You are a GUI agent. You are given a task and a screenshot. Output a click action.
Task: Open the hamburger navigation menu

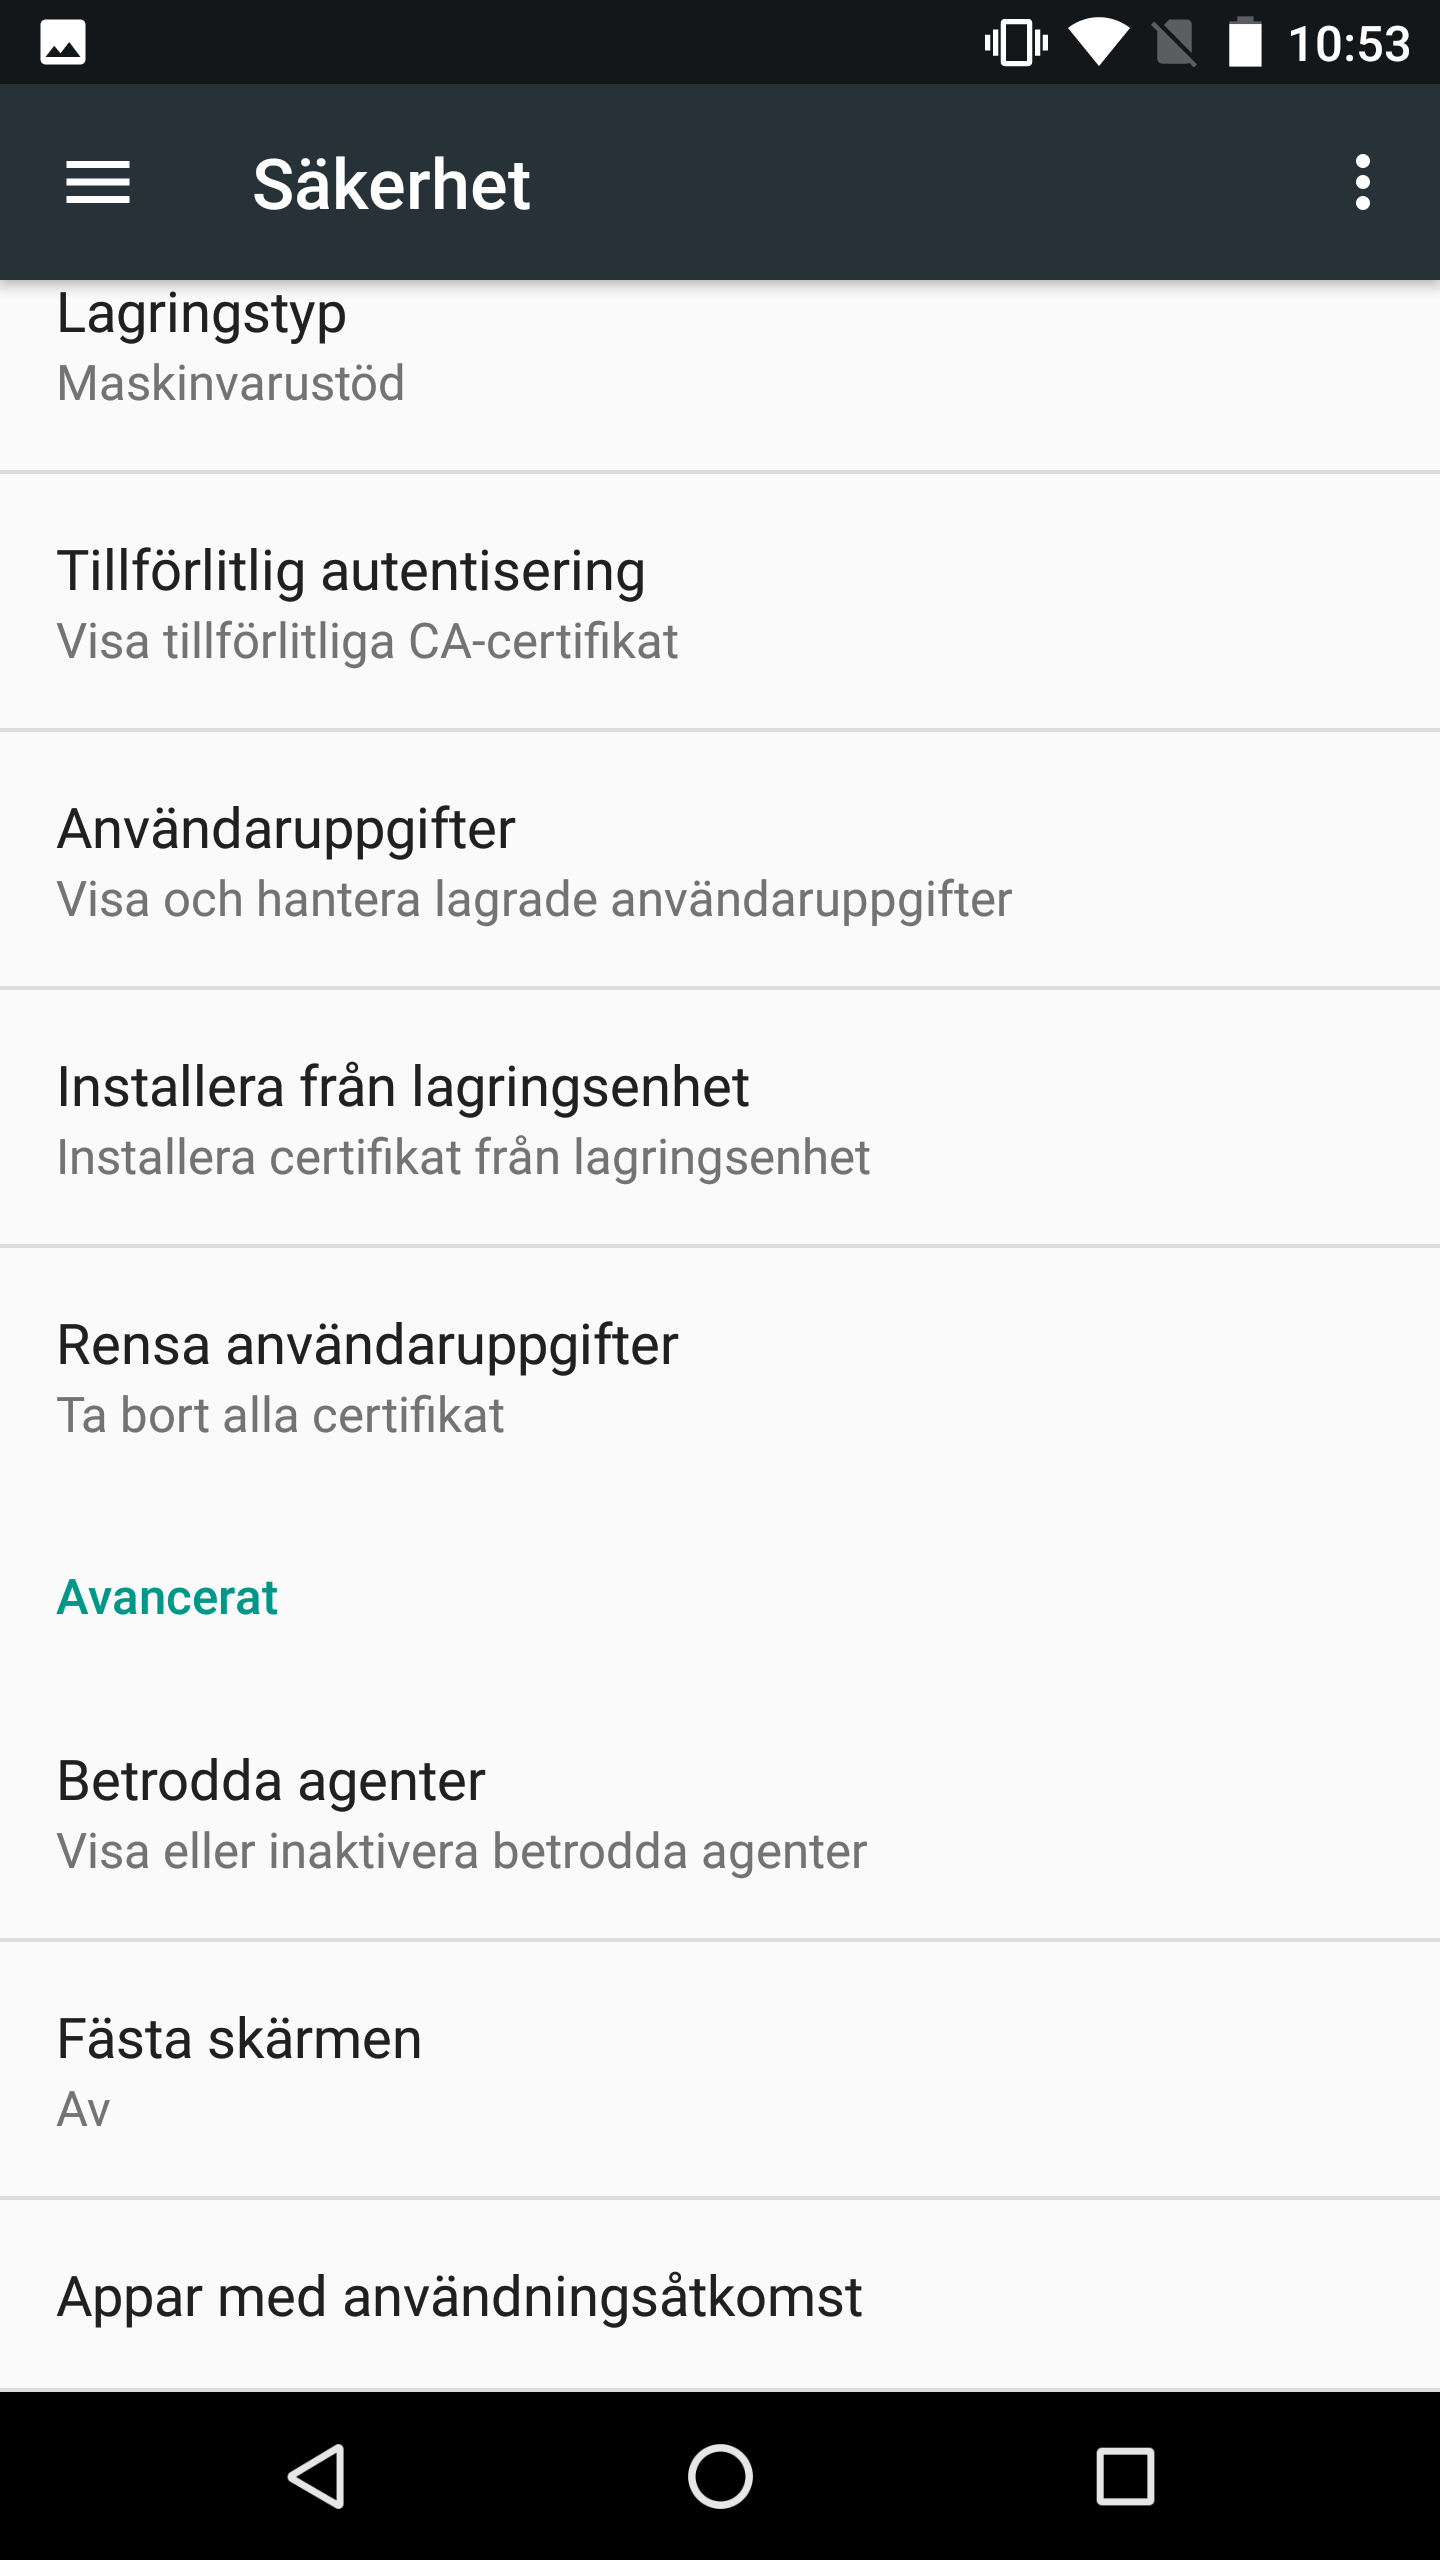(98, 183)
